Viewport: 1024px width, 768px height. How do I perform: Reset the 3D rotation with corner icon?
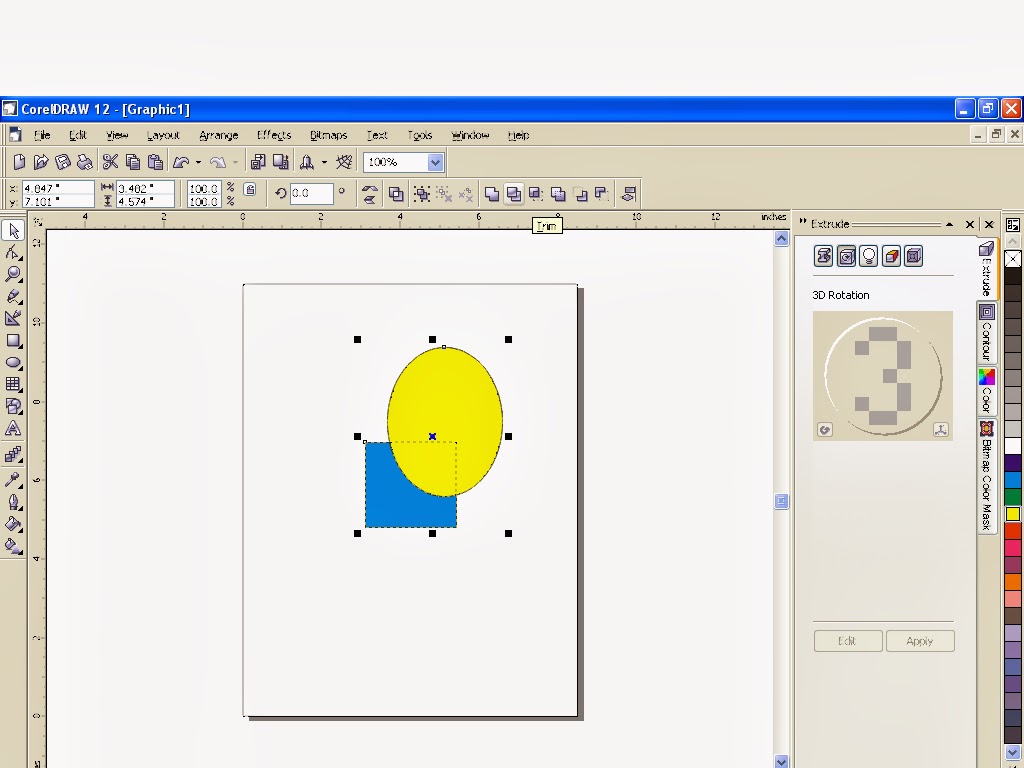point(825,430)
